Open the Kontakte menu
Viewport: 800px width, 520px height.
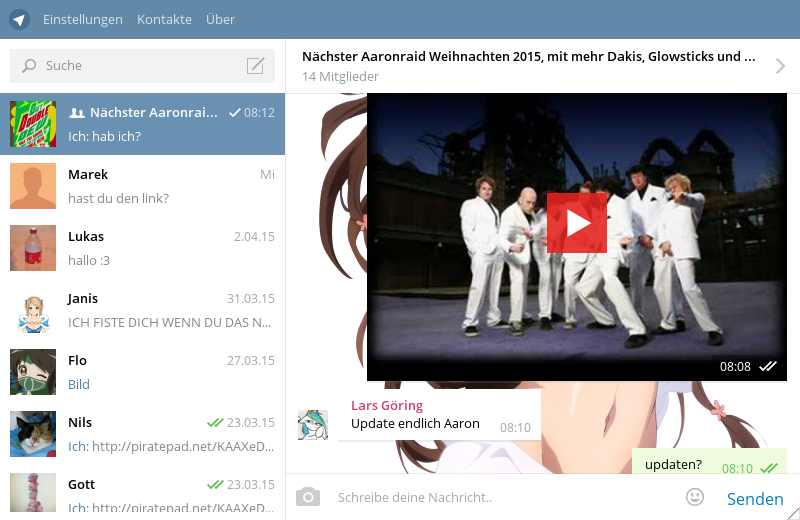pos(164,19)
